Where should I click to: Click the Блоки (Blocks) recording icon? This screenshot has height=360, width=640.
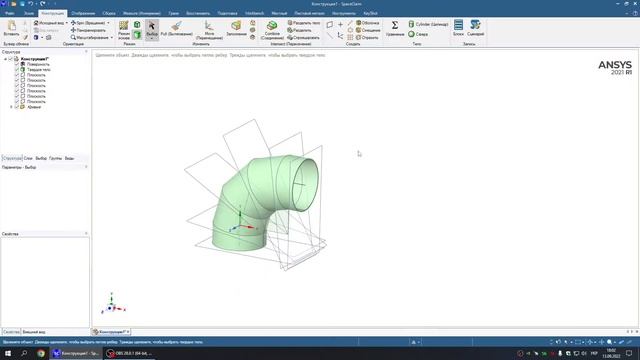[x=458, y=28]
